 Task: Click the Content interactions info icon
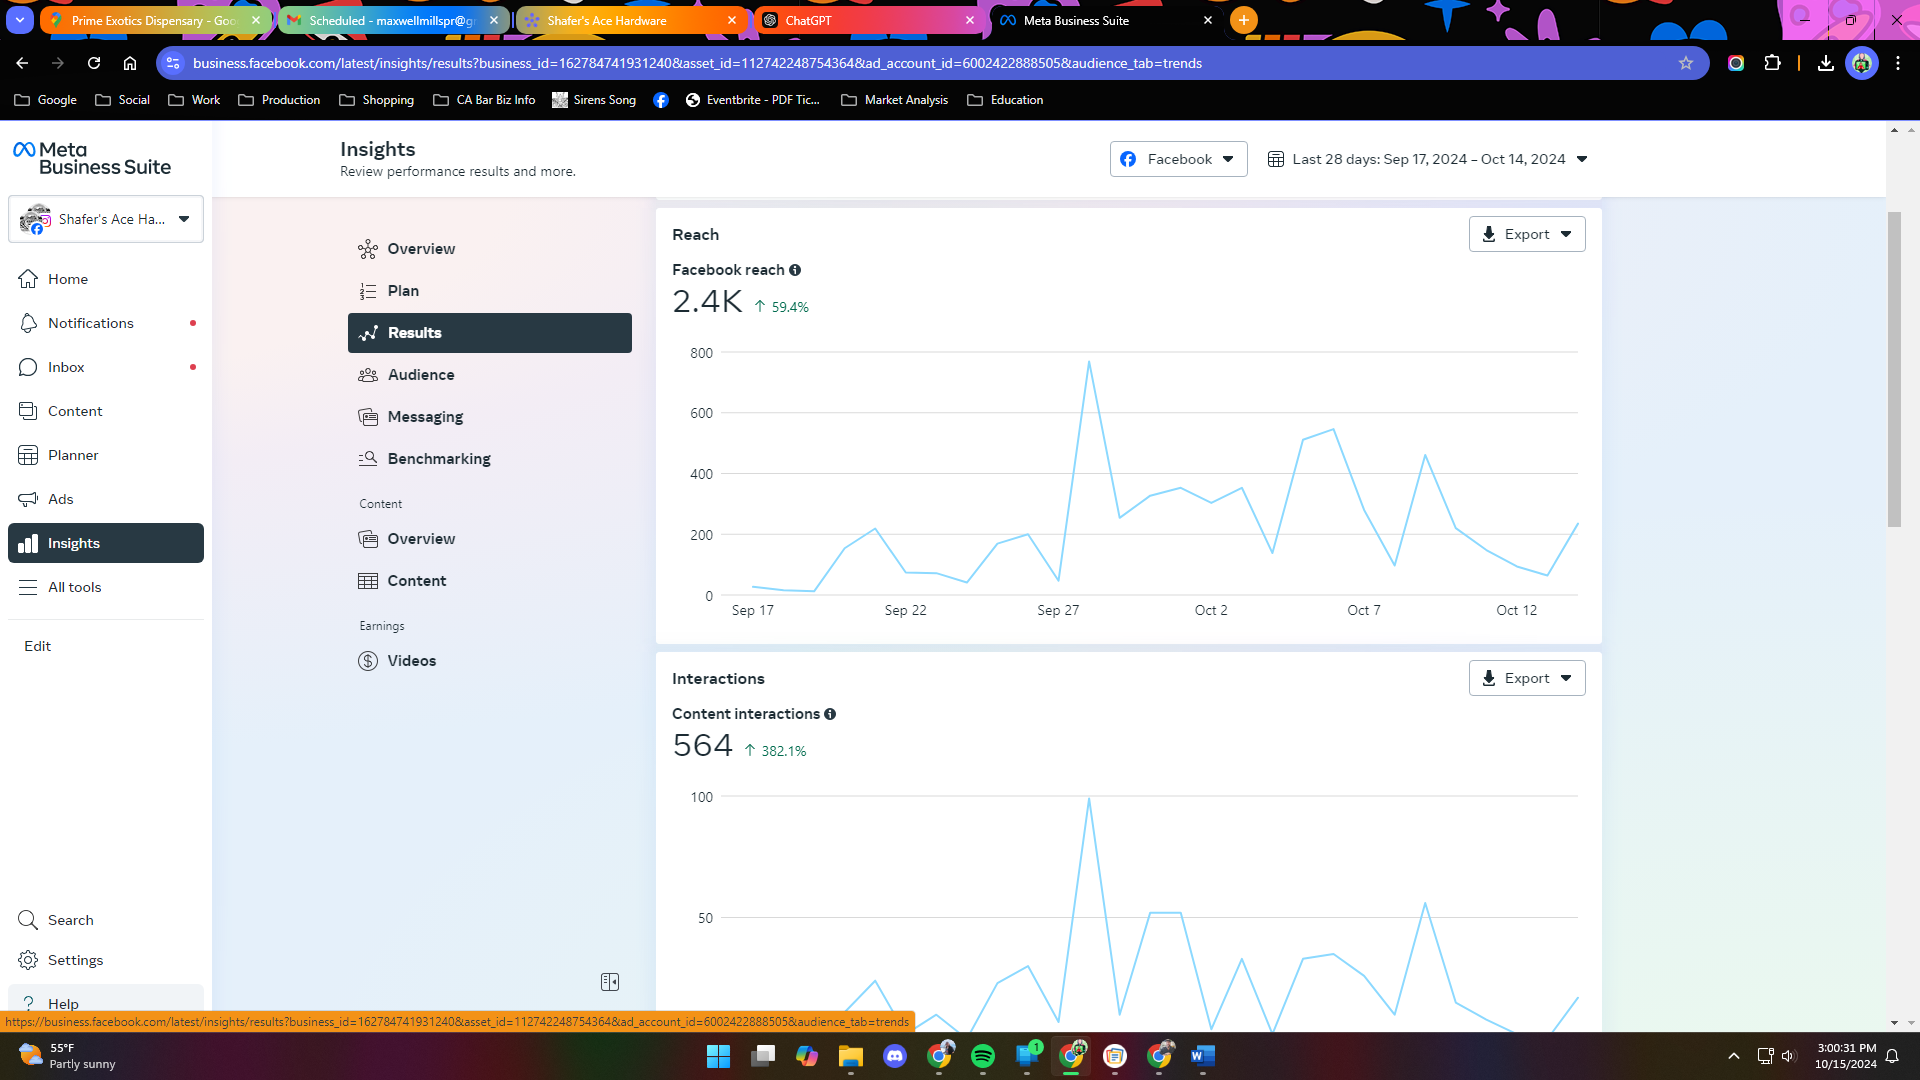pos(830,714)
